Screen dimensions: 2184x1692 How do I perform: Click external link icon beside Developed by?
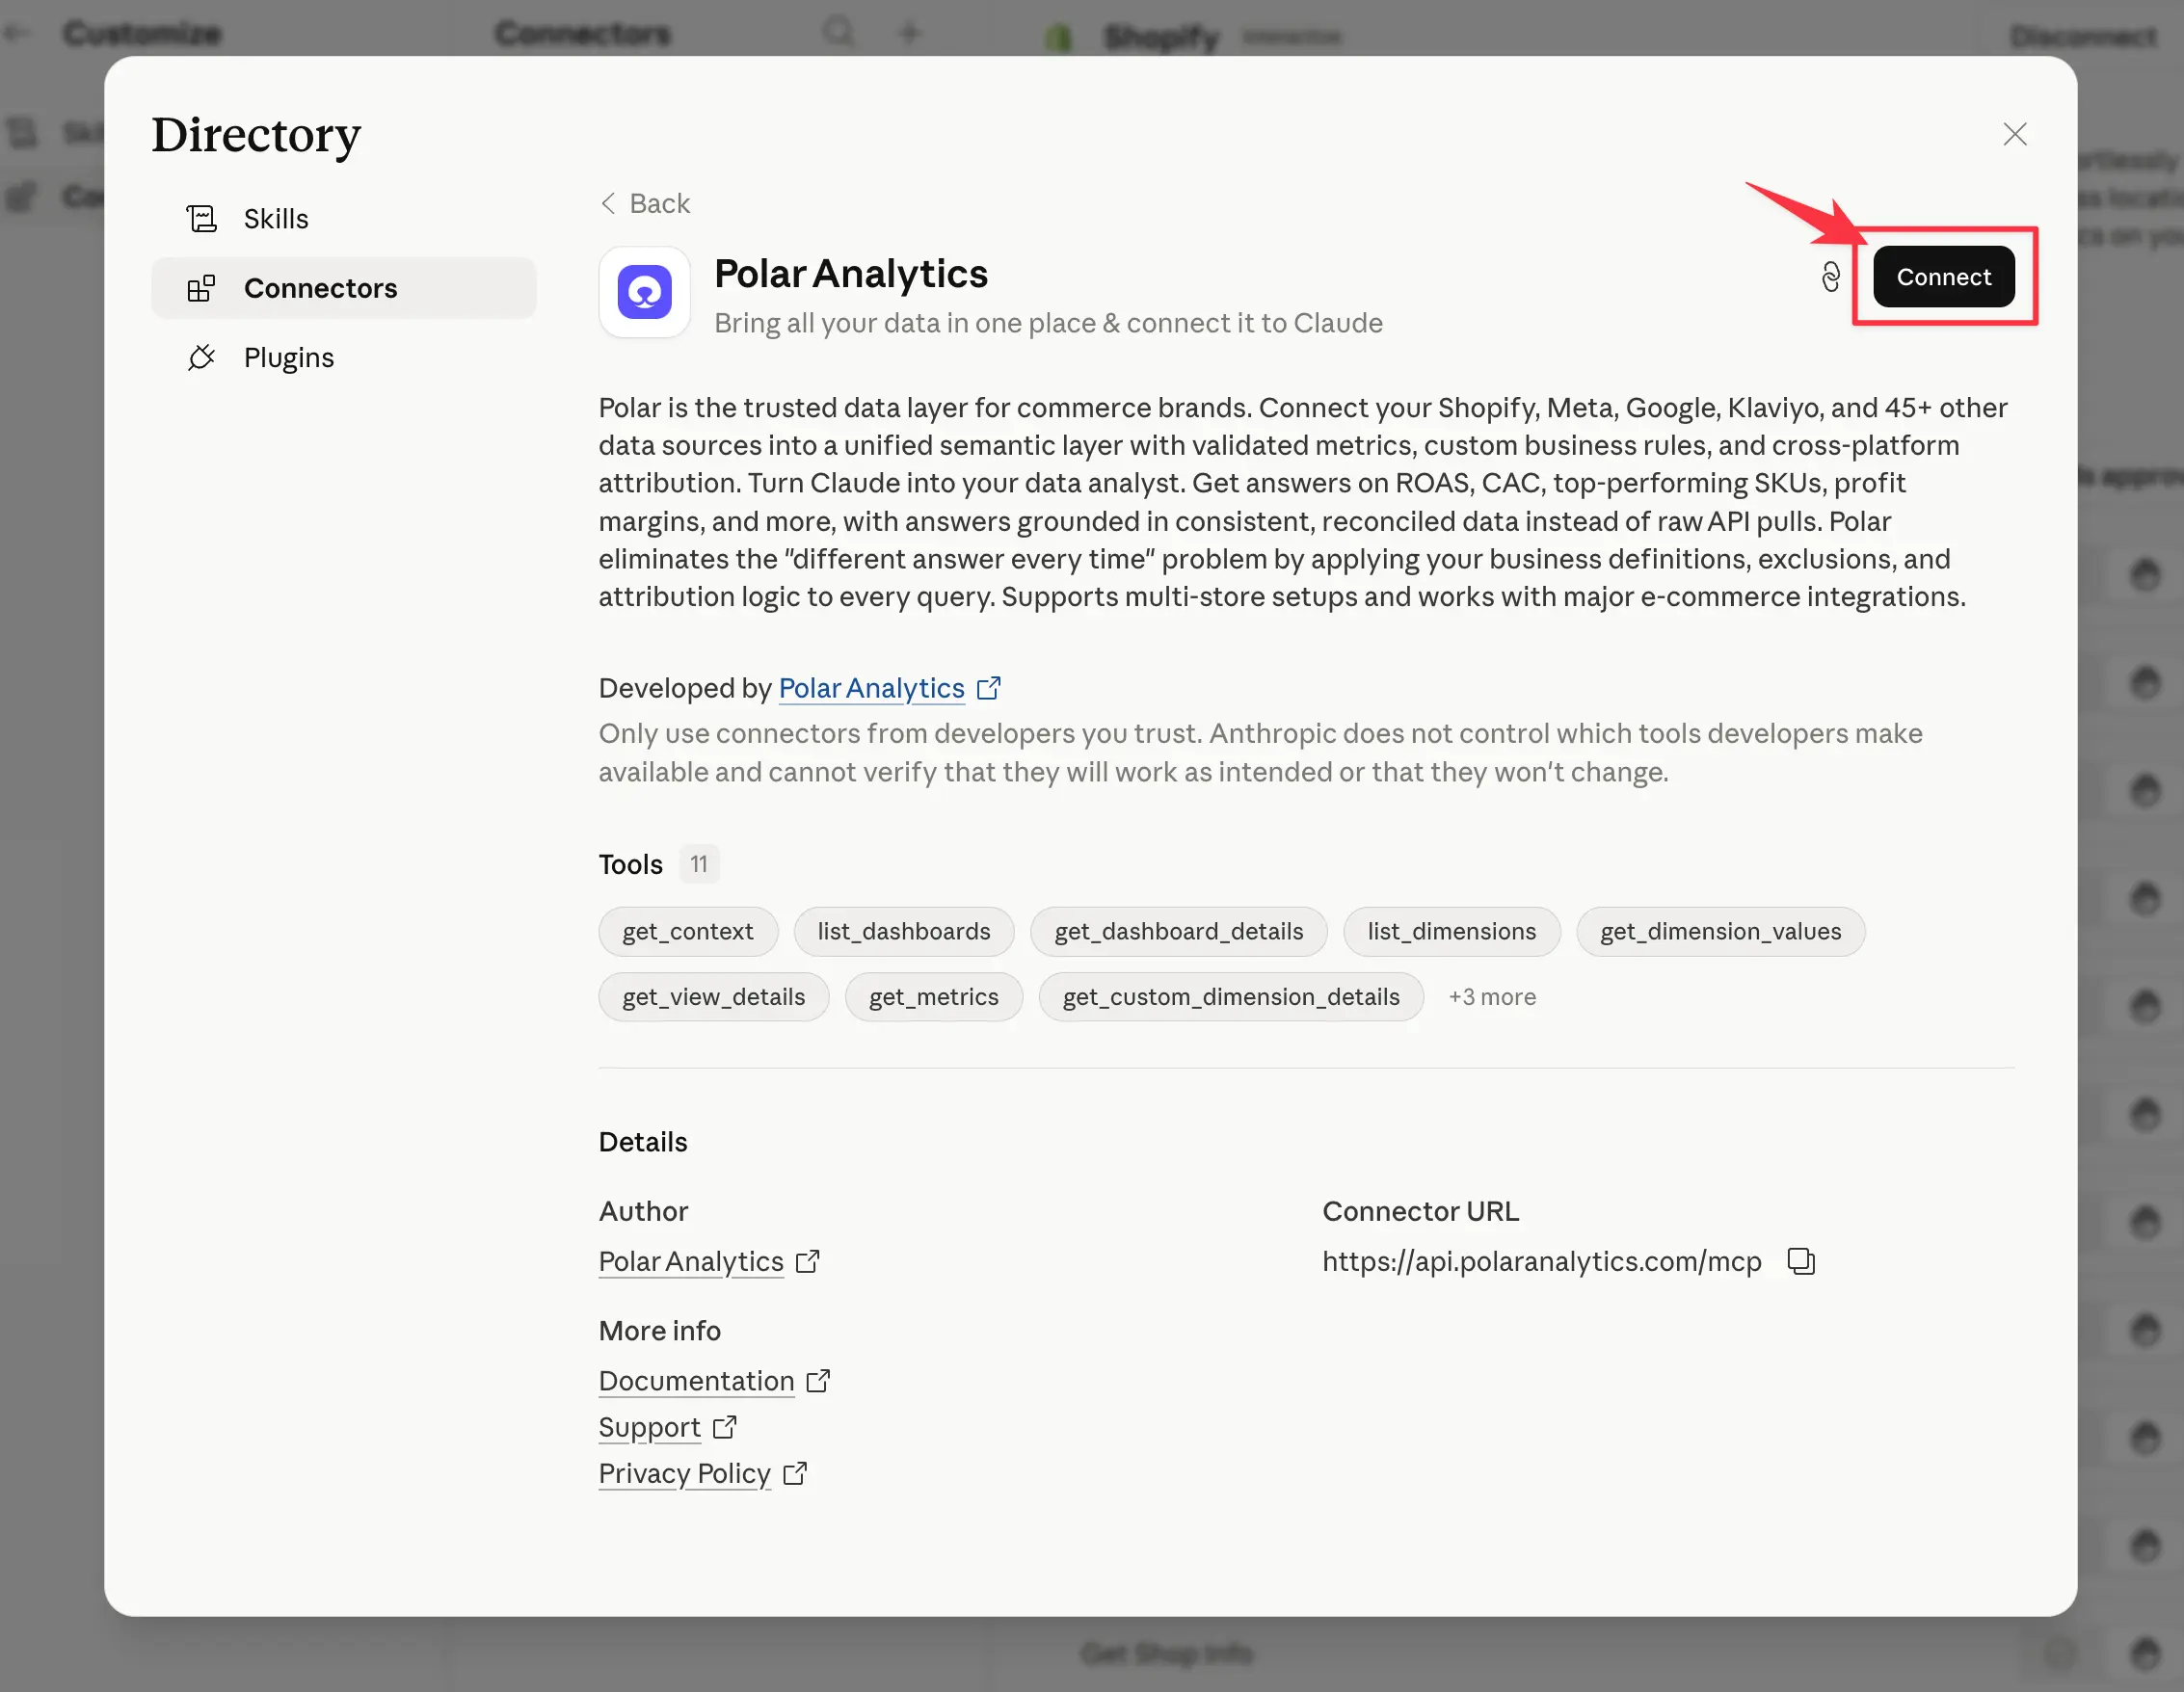tap(988, 688)
